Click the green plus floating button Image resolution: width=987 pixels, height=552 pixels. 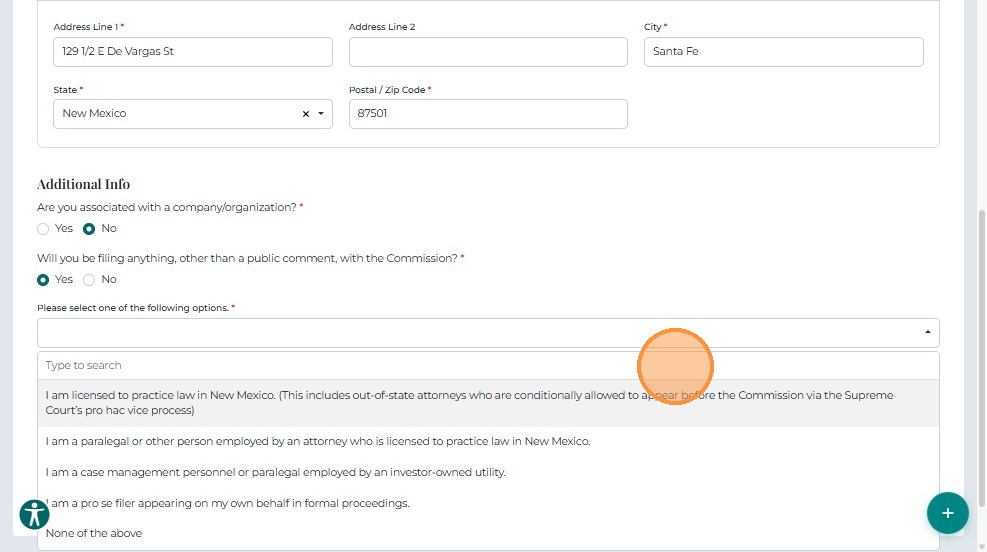[x=946, y=513]
